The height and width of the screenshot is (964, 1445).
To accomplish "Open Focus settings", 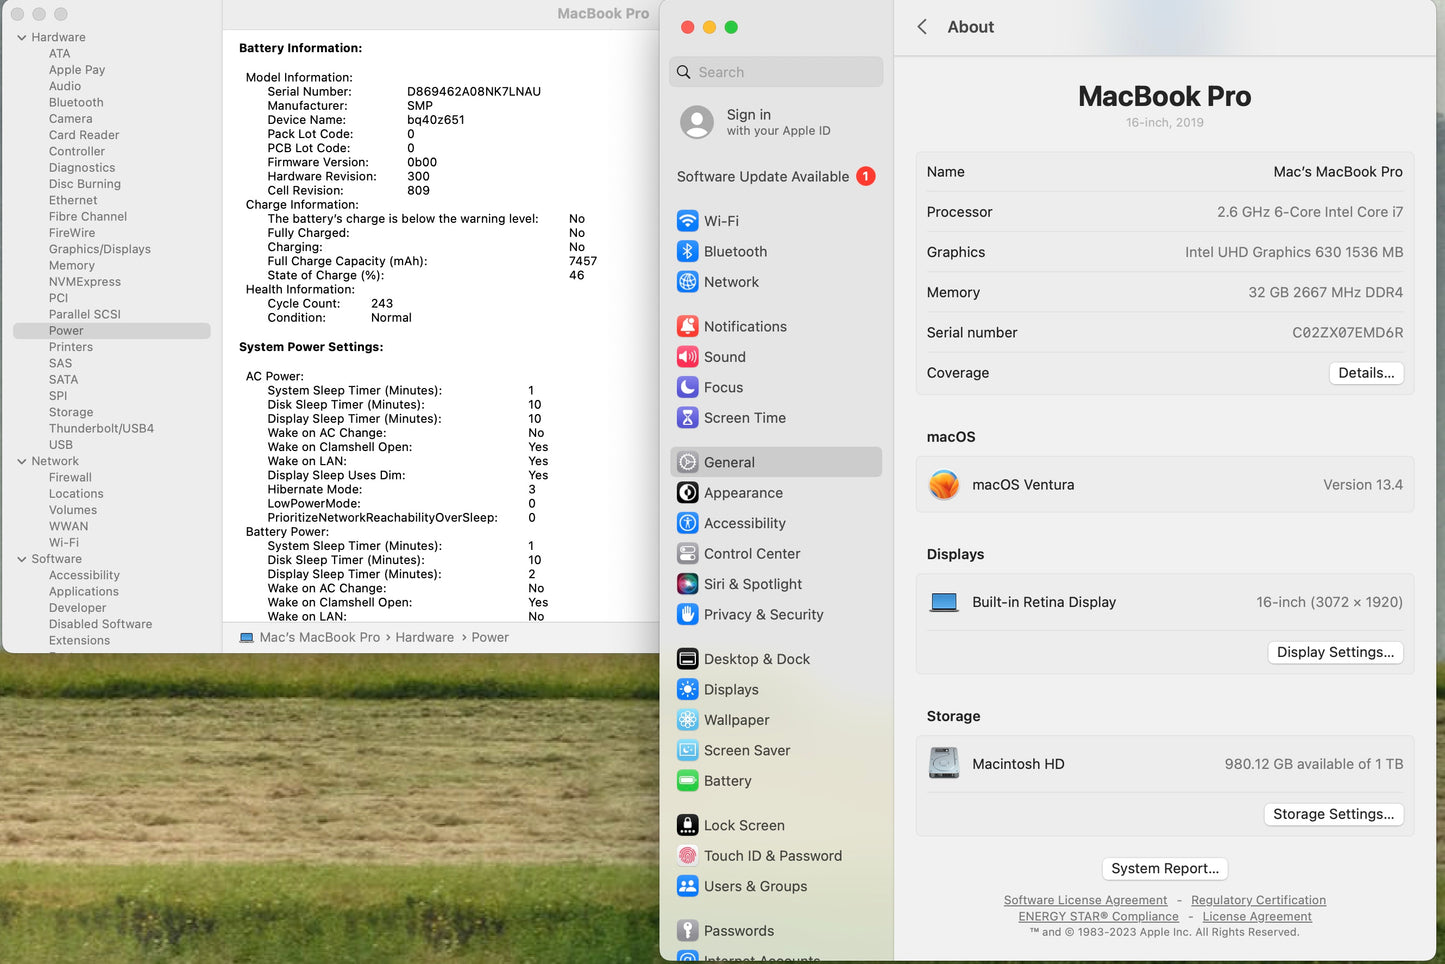I will click(x=723, y=387).
